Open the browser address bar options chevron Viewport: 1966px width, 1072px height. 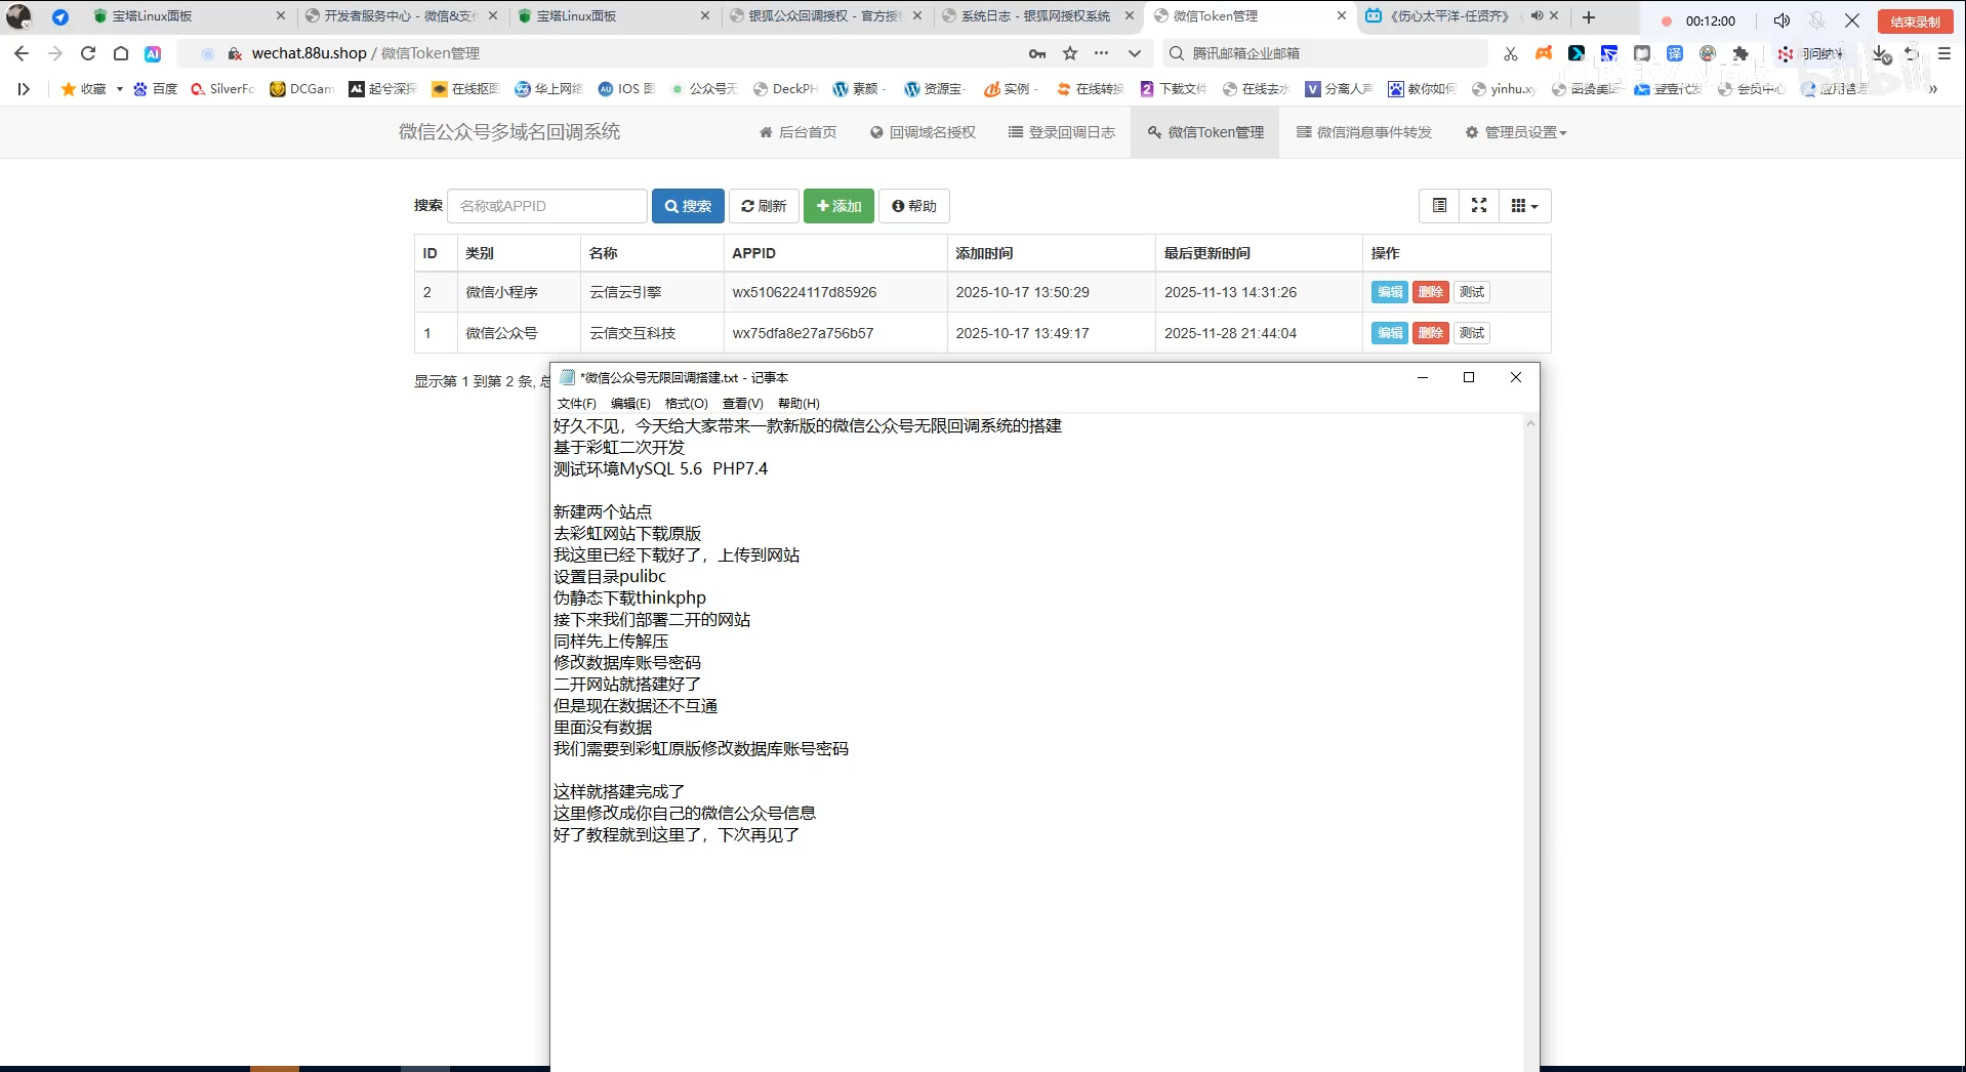click(x=1135, y=53)
